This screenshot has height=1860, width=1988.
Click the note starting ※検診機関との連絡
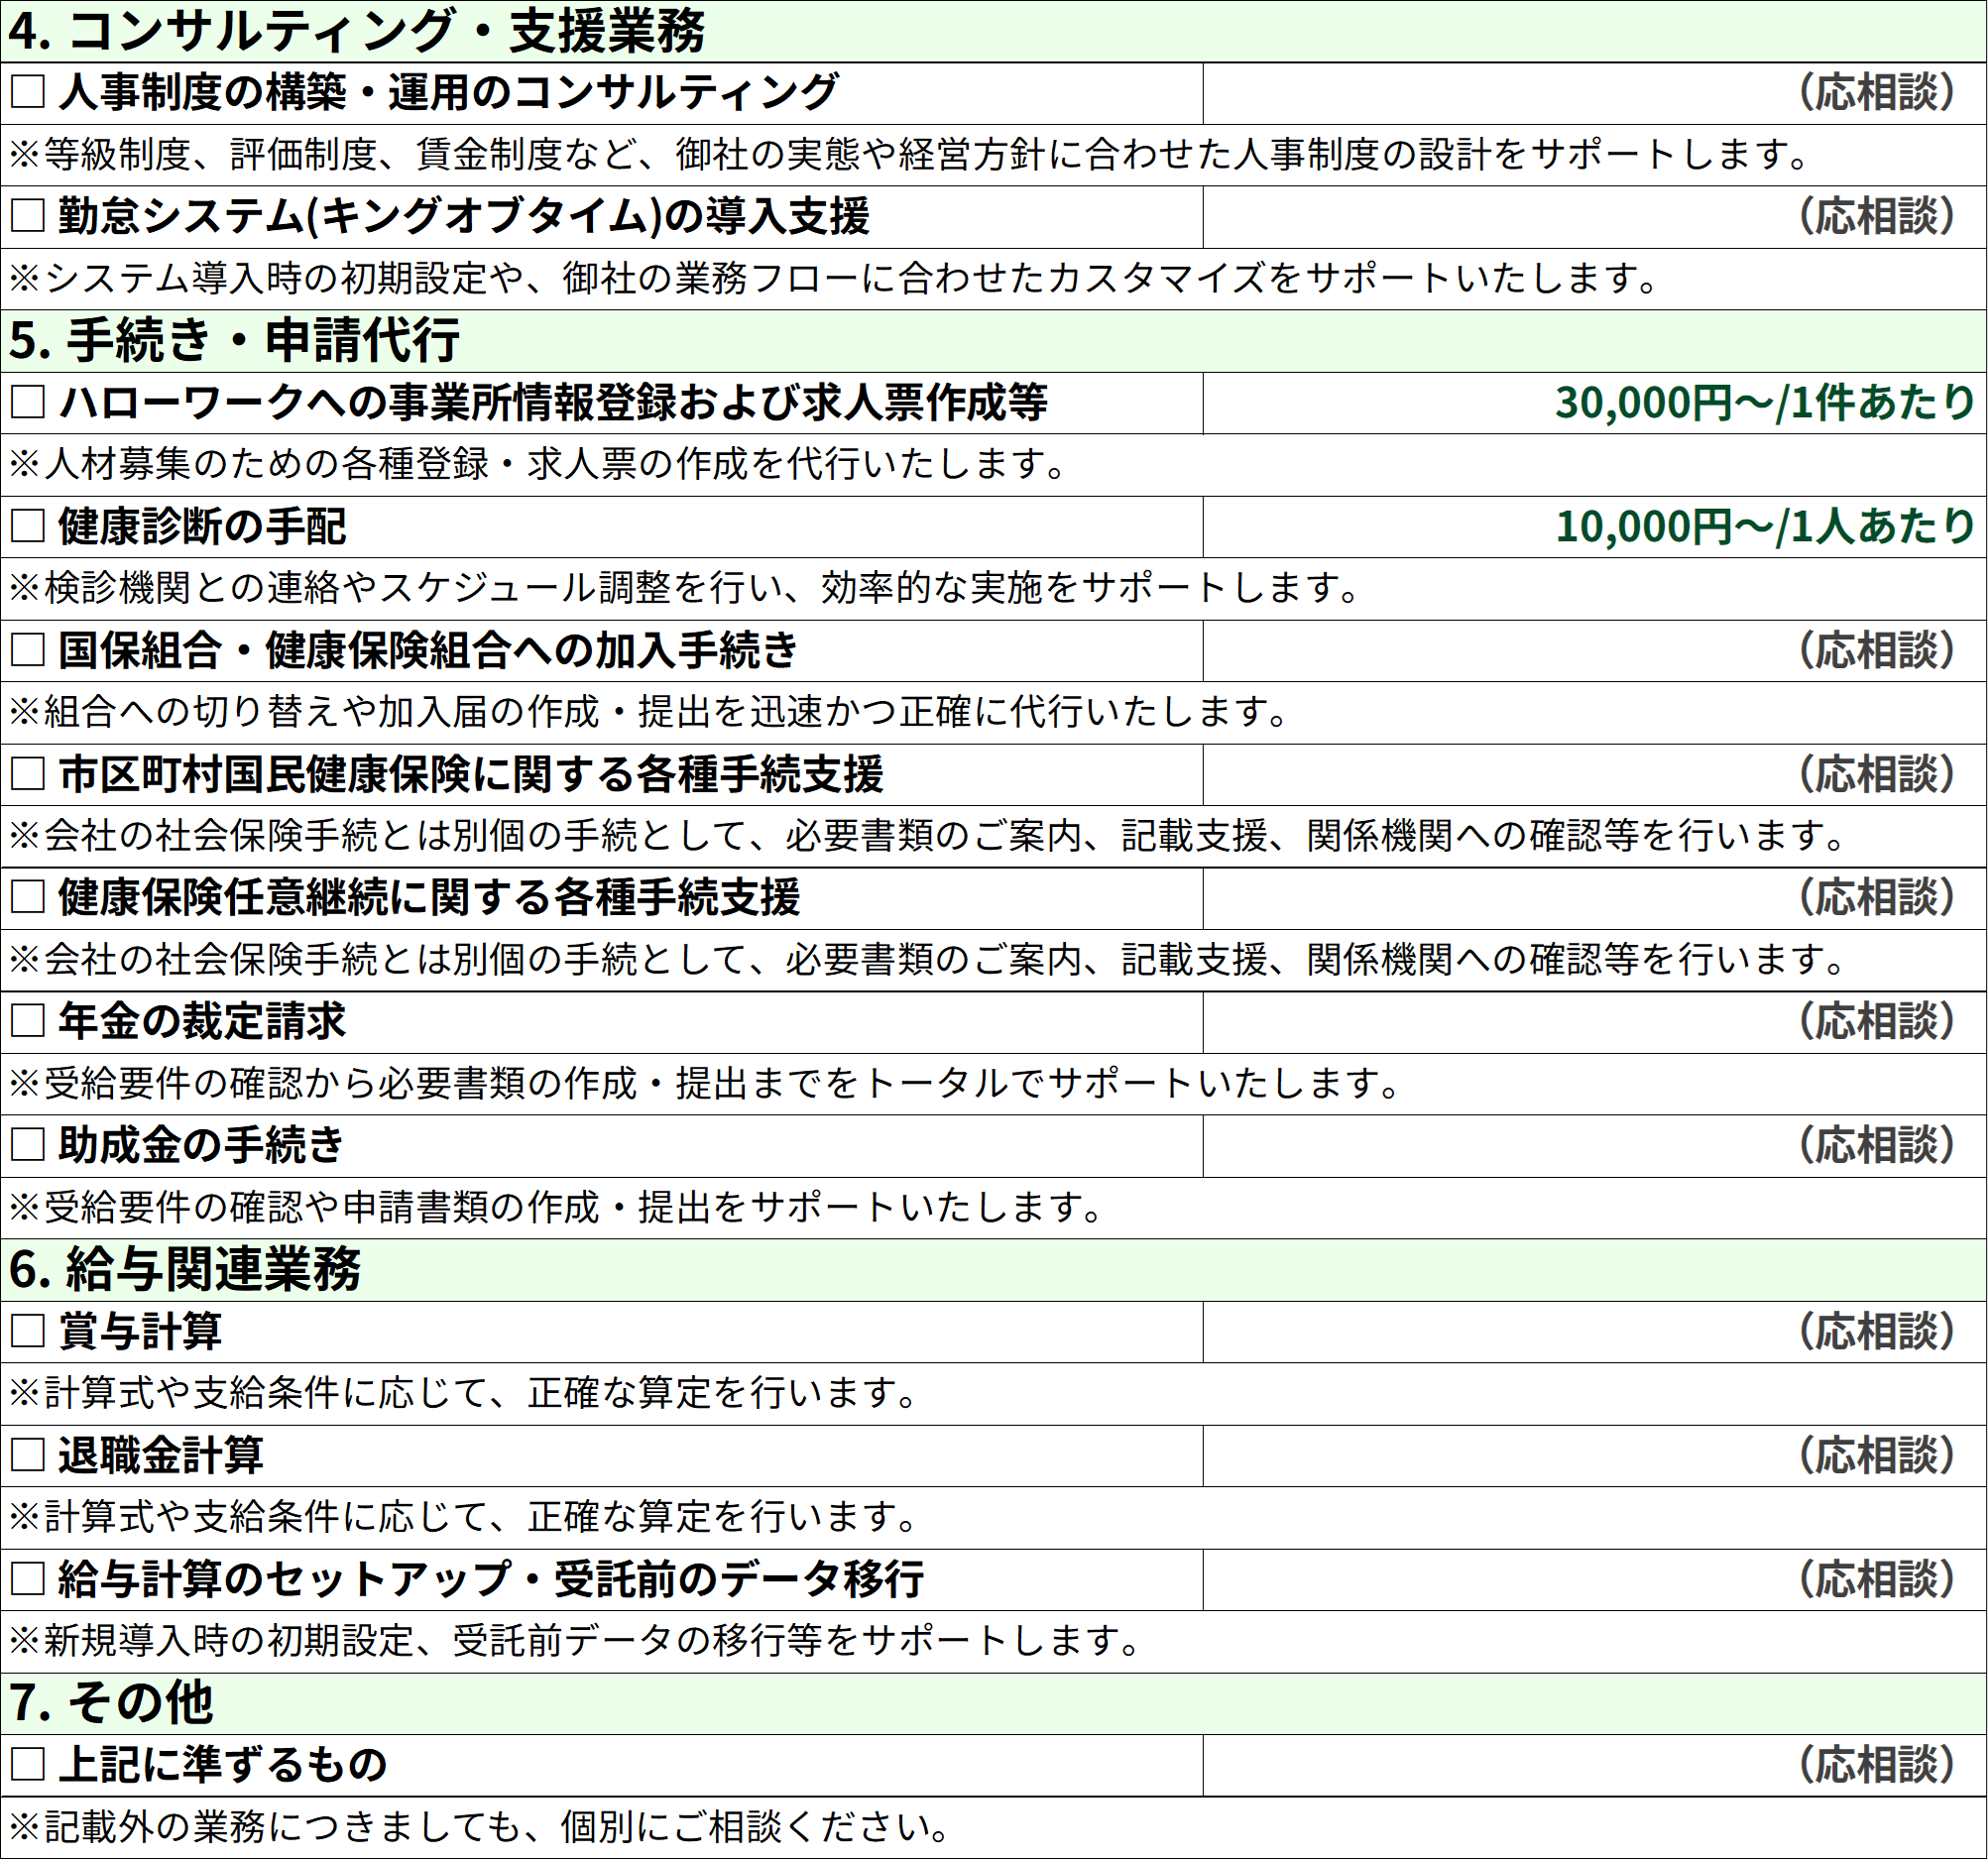click(685, 587)
